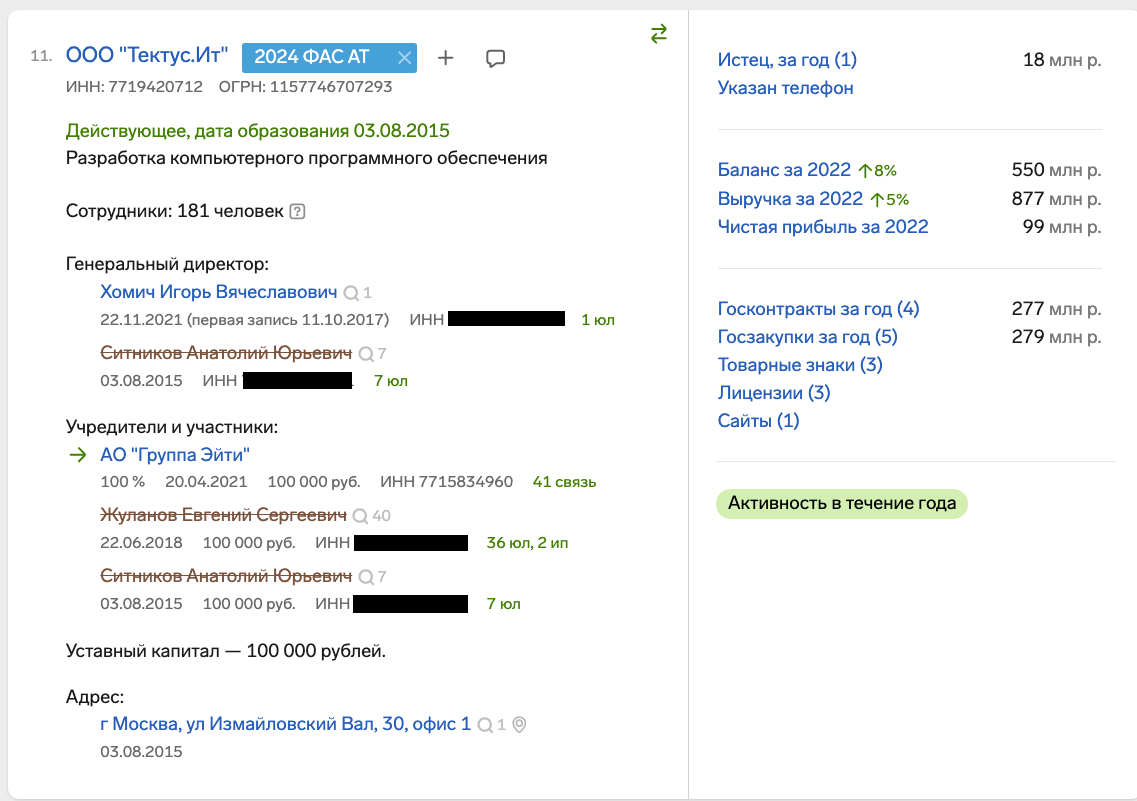Screen dimensions: 1137x801
Task: Open Товарные знаки (3) link
Action: pyautogui.click(x=800, y=365)
